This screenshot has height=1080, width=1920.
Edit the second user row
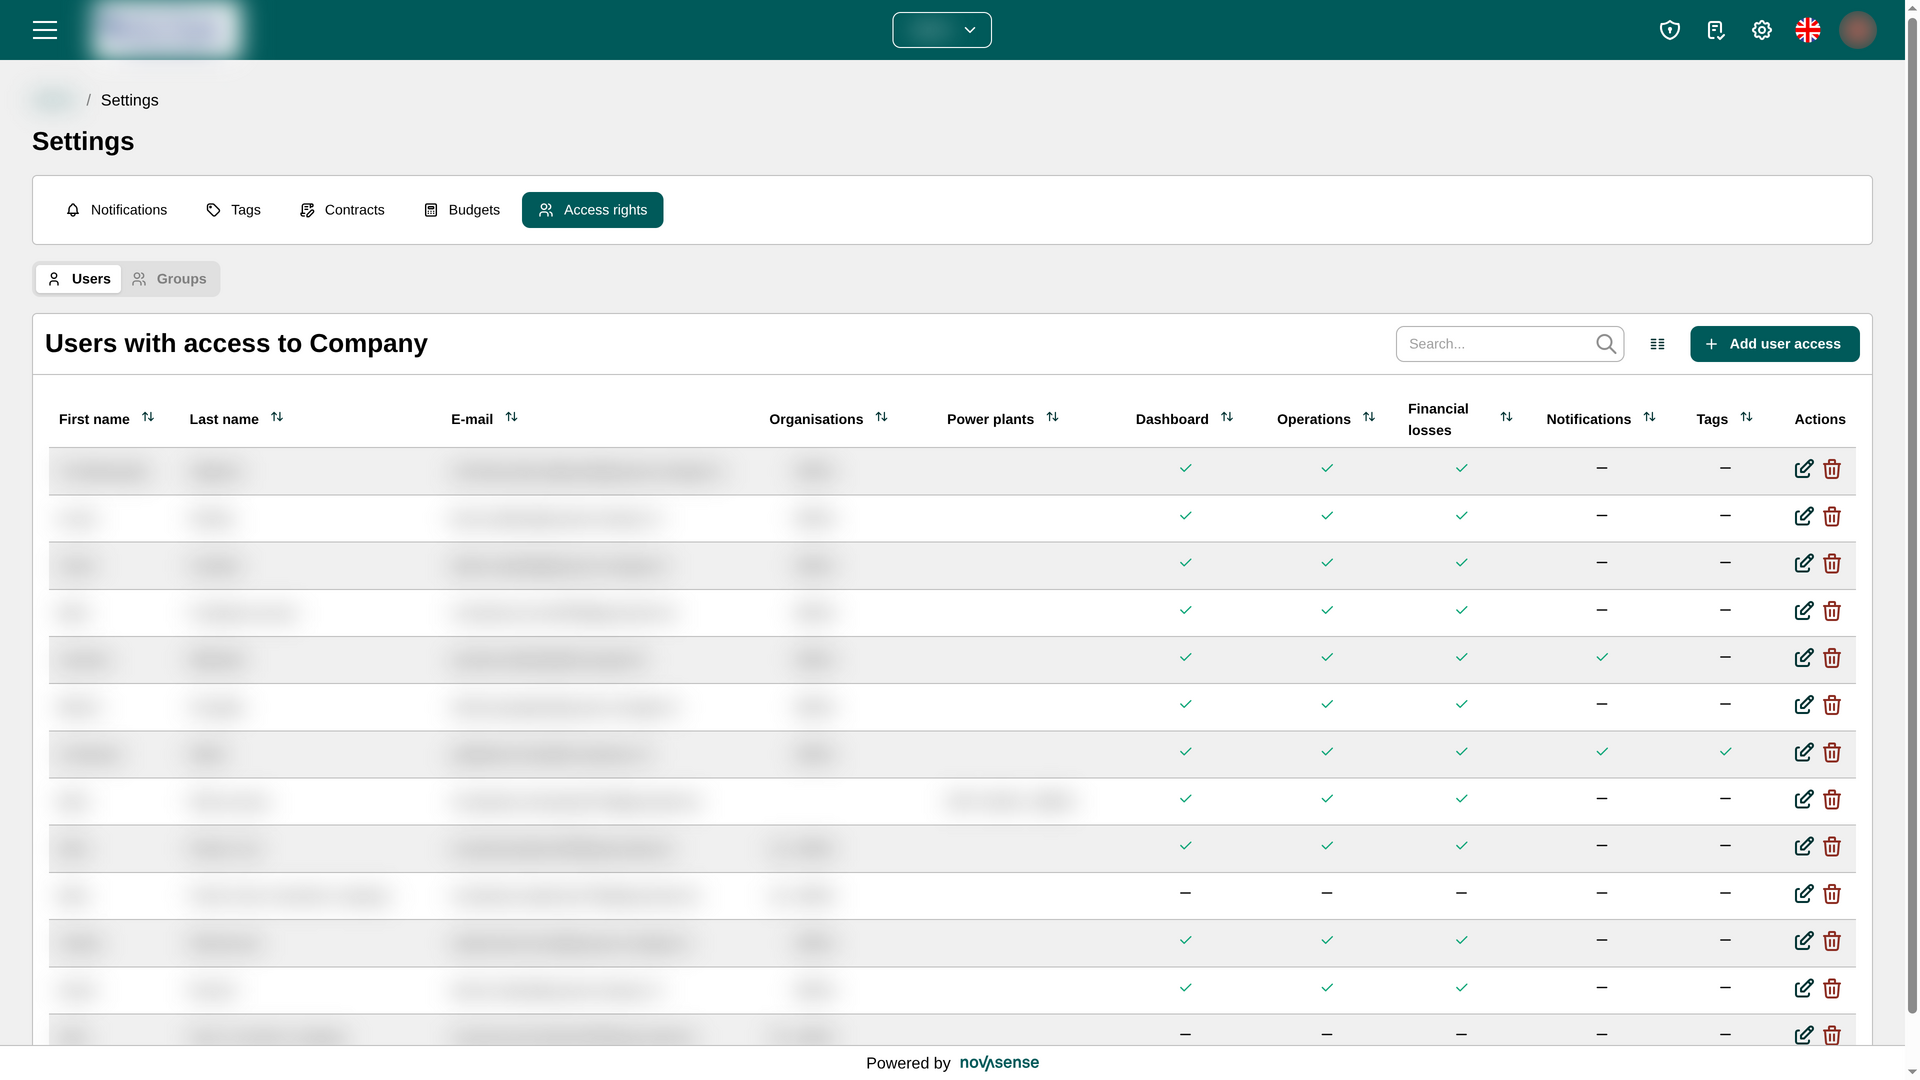(1804, 516)
